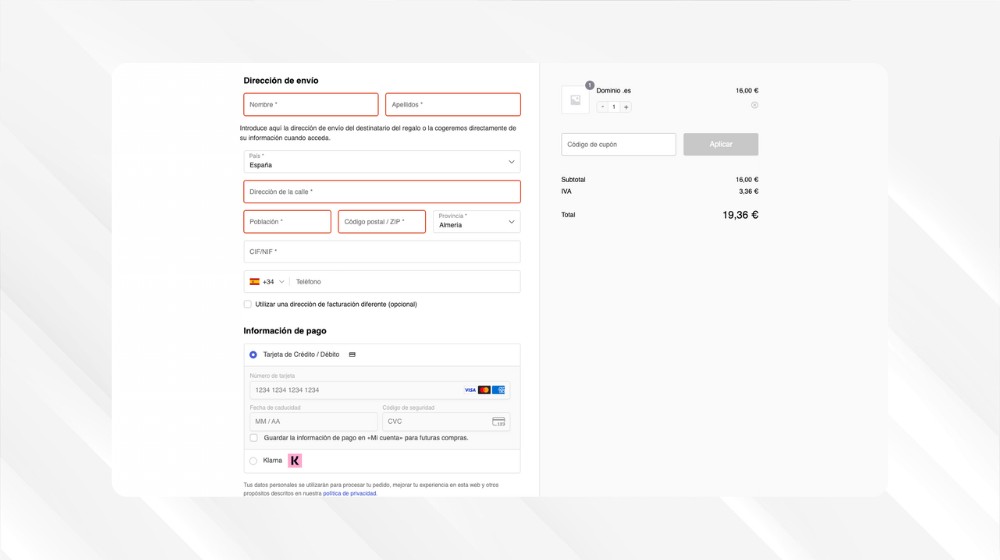Click the credit card icon next to Tarjeta de Crédito
The width and height of the screenshot is (1000, 560).
[x=352, y=355]
